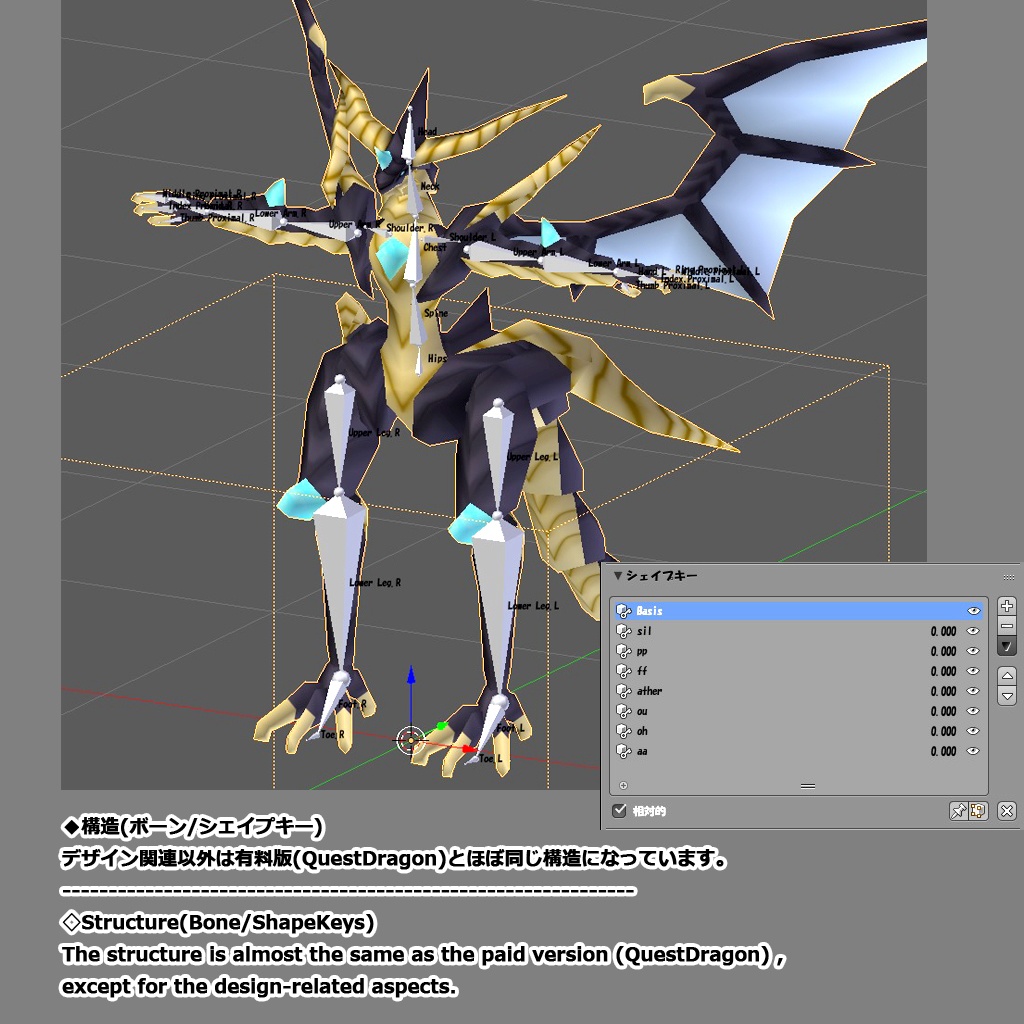The image size is (1024, 1024).
Task: Toggle the eye visibility of the "sil" shape key
Action: pyautogui.click(x=974, y=631)
